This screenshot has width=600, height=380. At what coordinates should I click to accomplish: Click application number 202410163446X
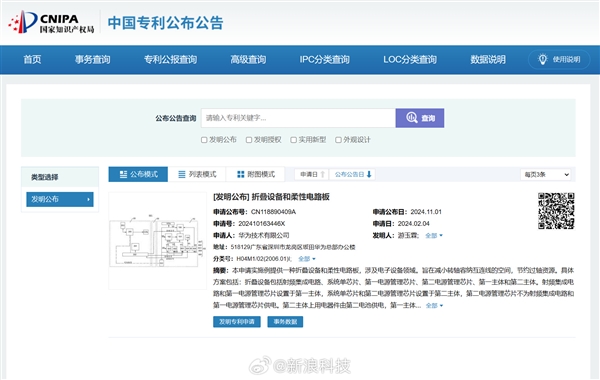pyautogui.click(x=262, y=224)
